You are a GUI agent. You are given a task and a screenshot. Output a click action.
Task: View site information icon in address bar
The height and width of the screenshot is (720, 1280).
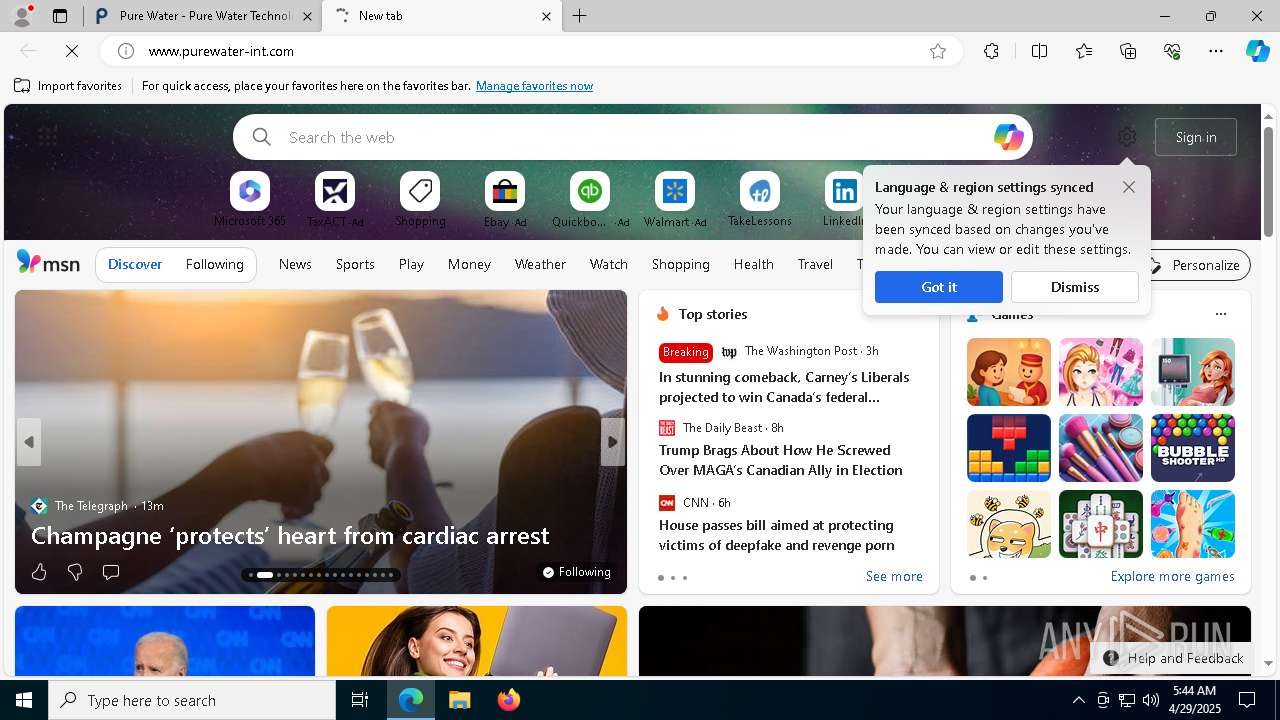click(126, 51)
